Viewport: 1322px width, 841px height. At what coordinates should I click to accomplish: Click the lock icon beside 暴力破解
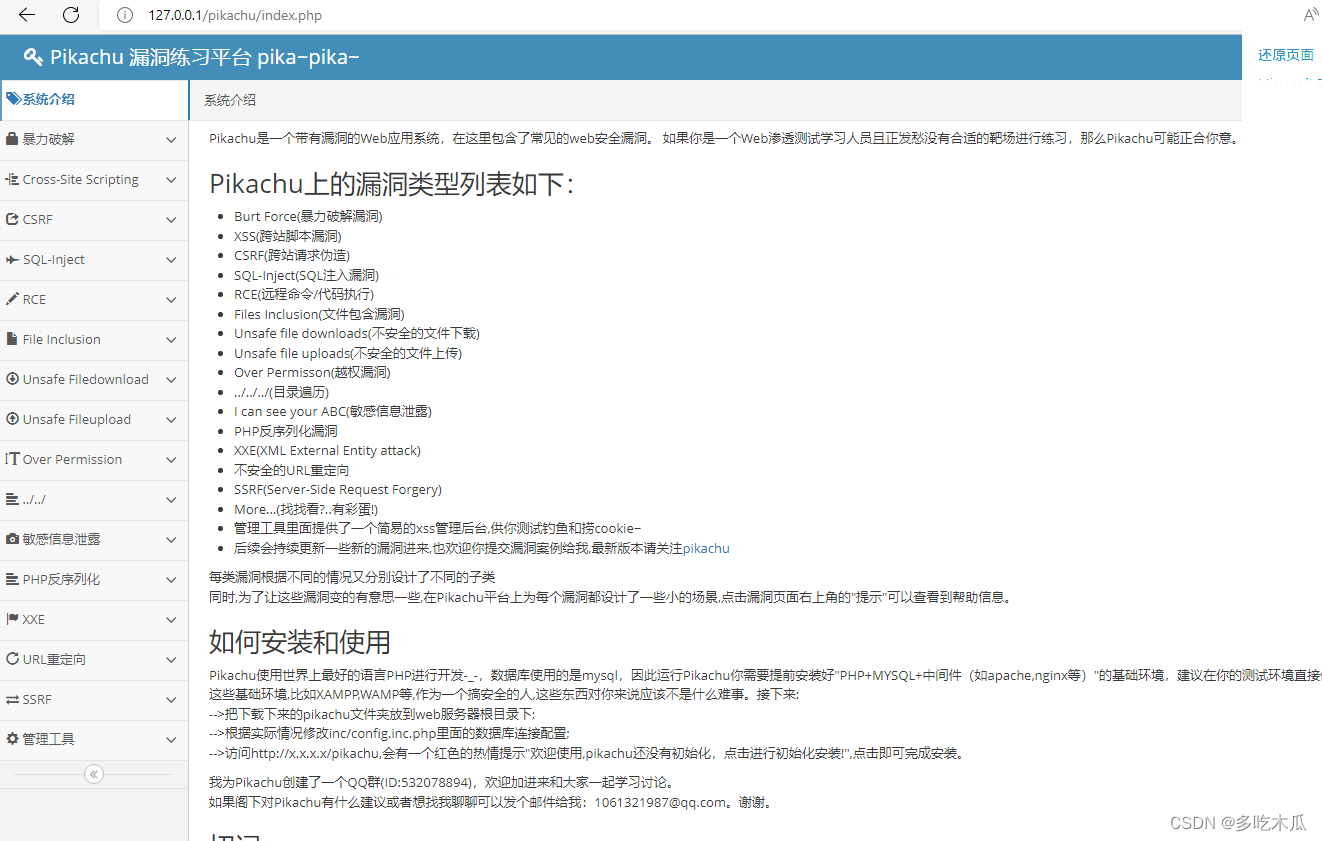click(x=13, y=139)
